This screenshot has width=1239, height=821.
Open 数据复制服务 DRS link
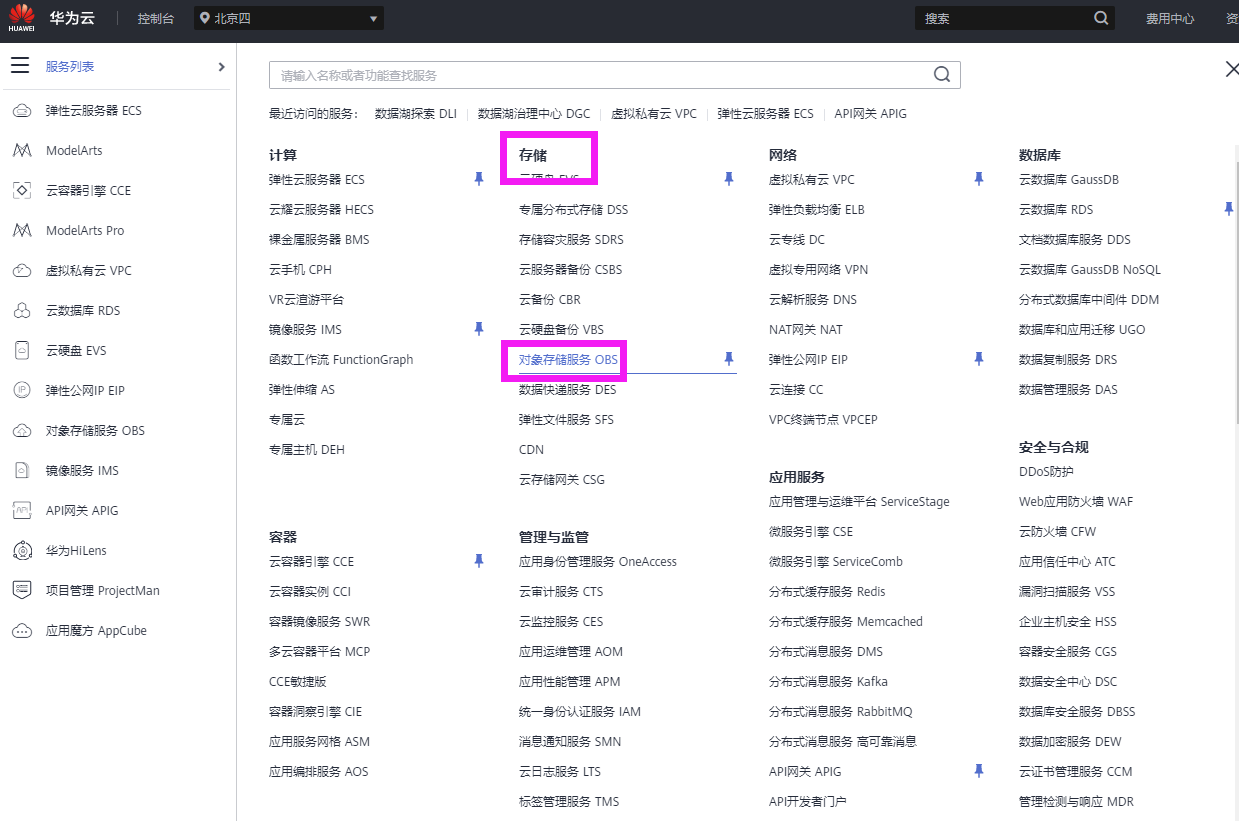[1068, 360]
